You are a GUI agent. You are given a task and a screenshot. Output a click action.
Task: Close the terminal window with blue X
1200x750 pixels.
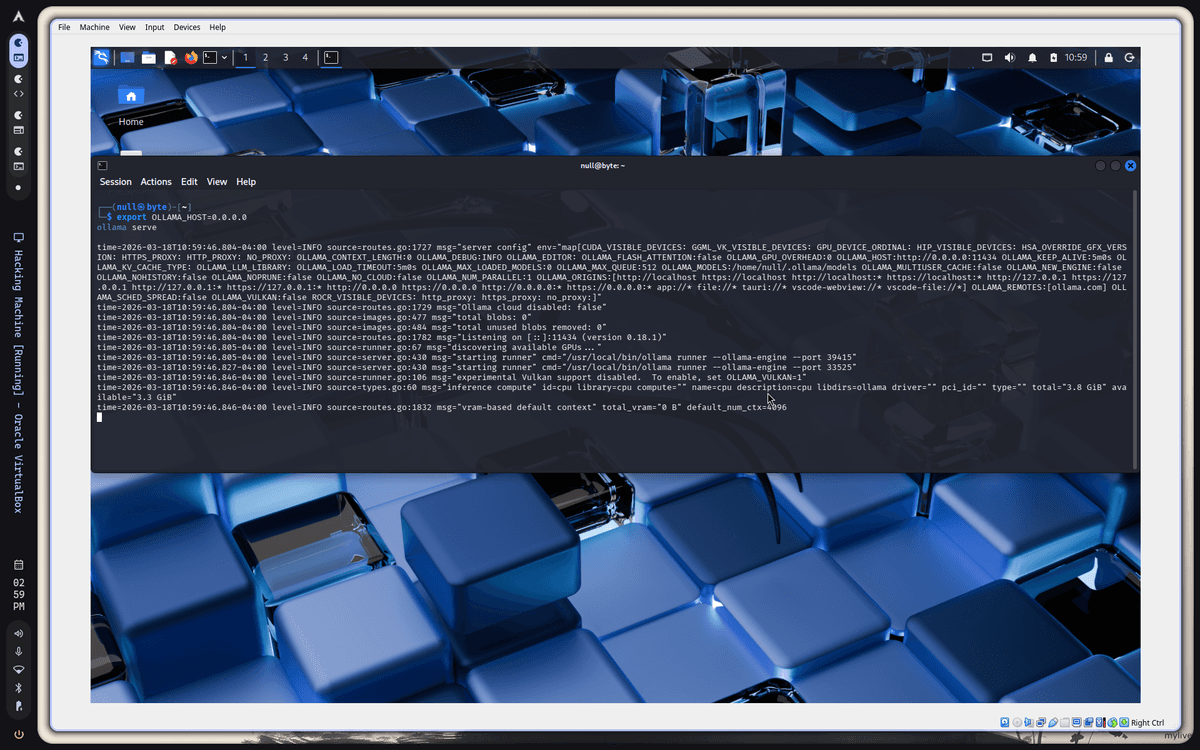coord(1130,165)
